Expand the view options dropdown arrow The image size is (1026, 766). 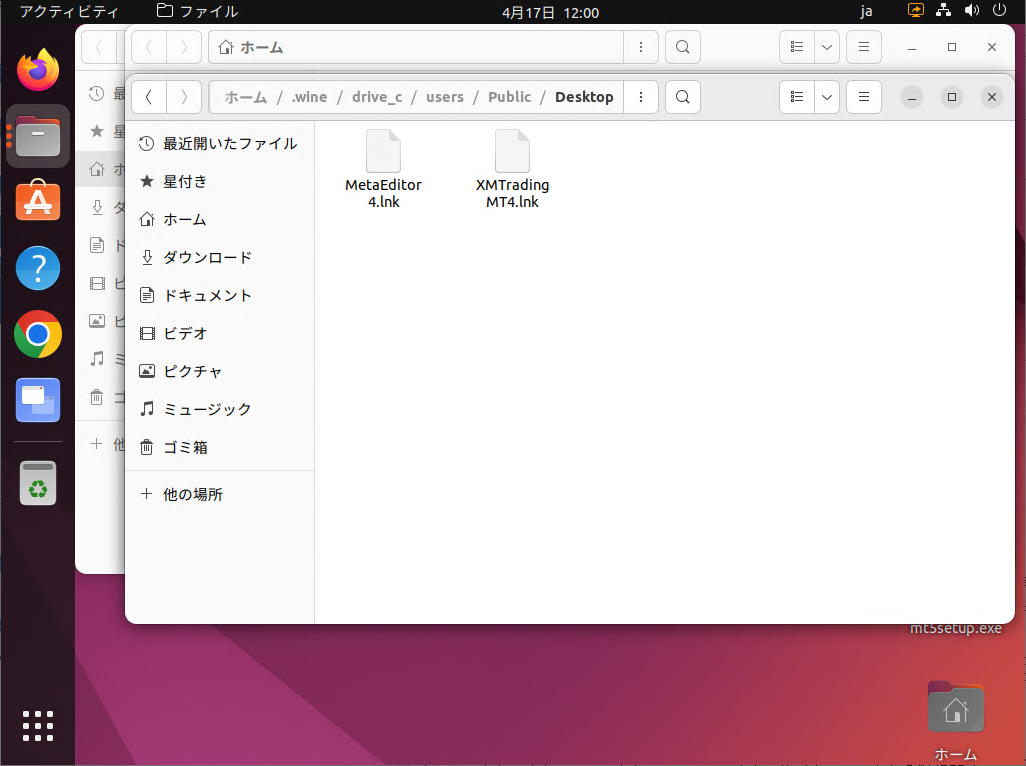(x=827, y=97)
